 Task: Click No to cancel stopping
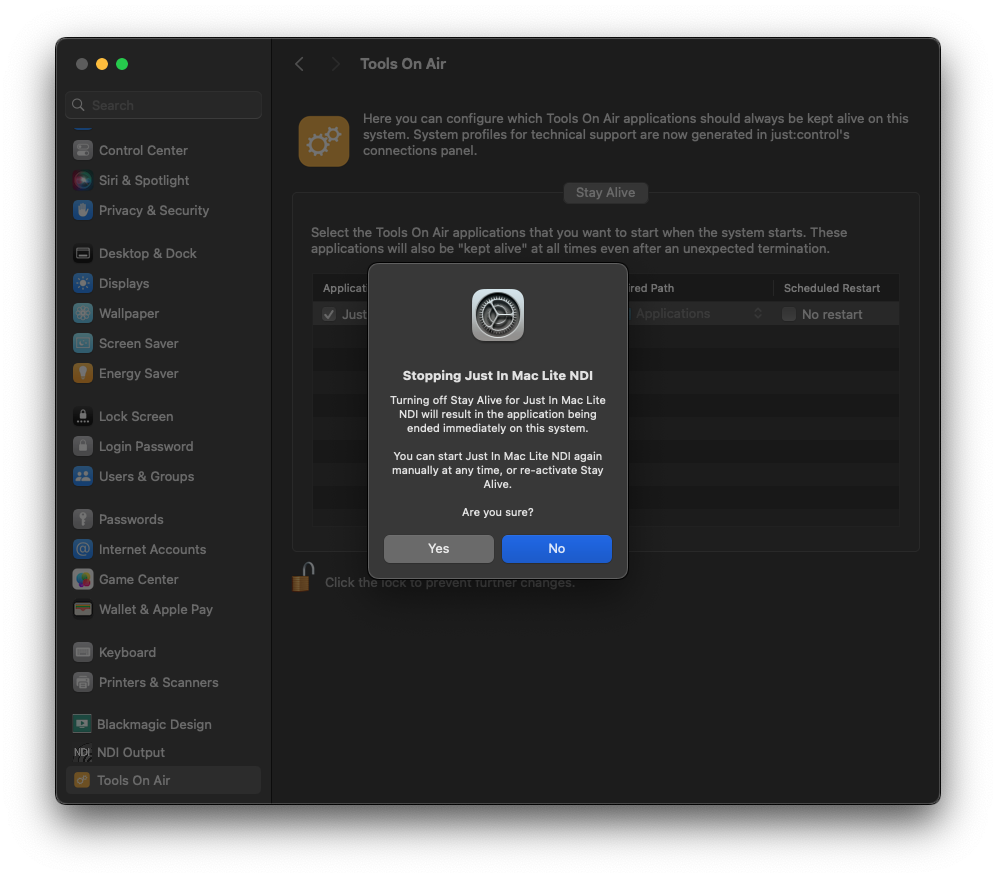pos(556,548)
